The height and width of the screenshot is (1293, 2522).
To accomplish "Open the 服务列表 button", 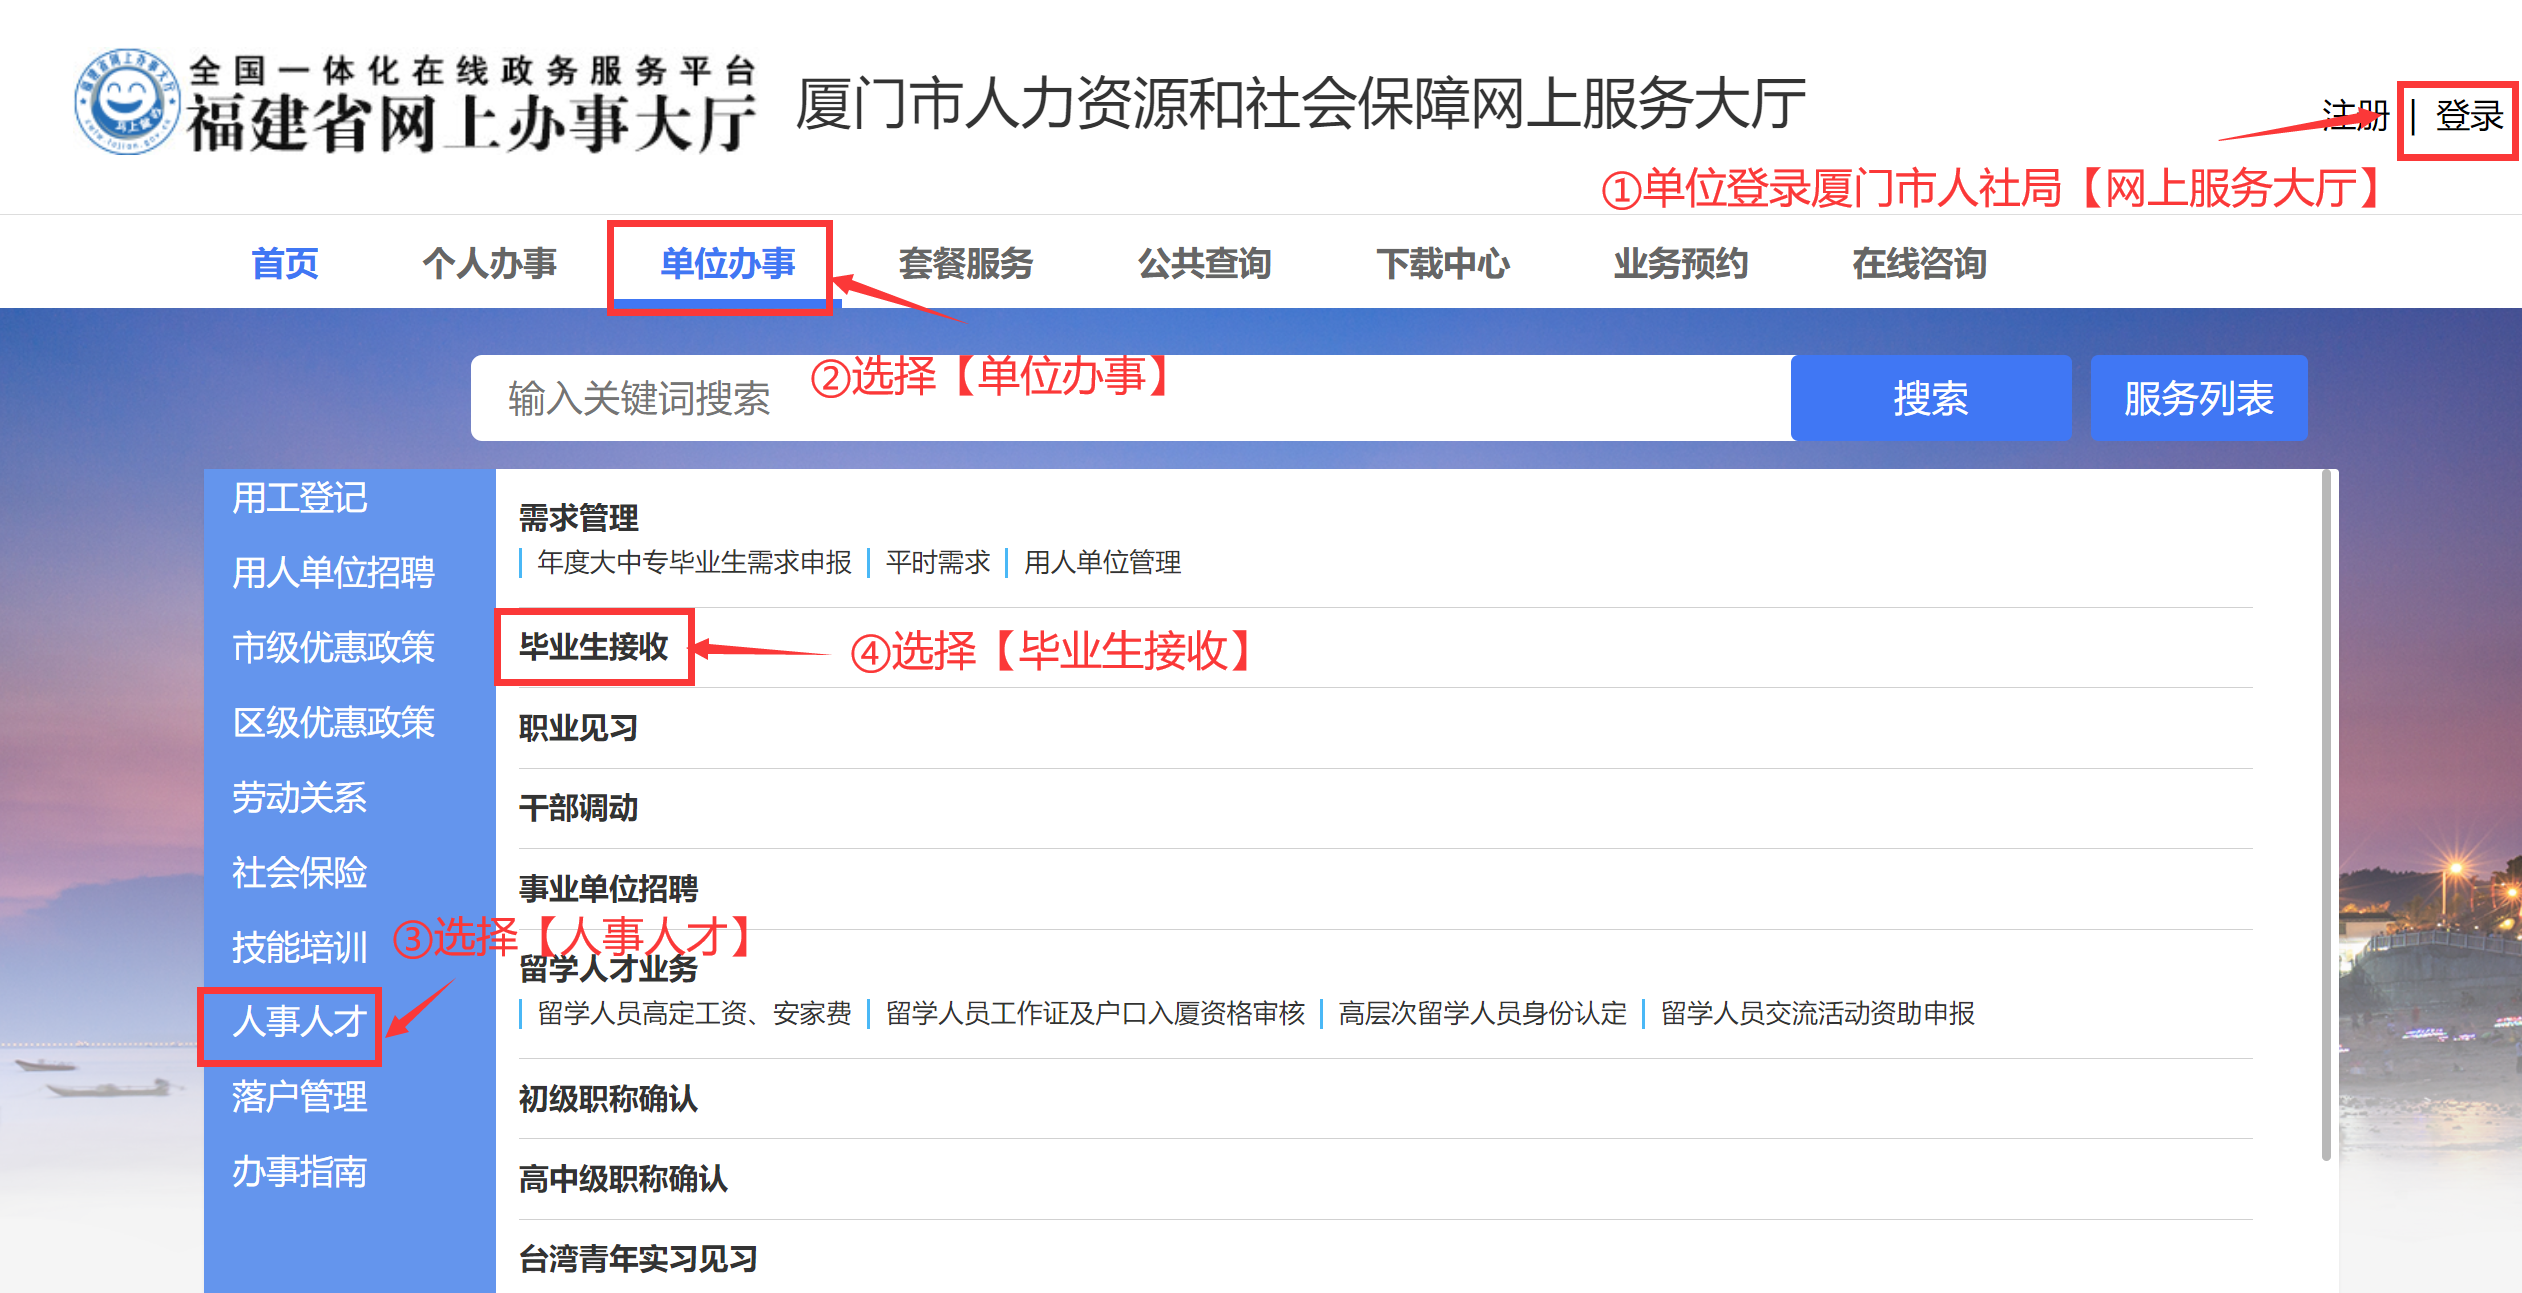I will pyautogui.click(x=2199, y=398).
